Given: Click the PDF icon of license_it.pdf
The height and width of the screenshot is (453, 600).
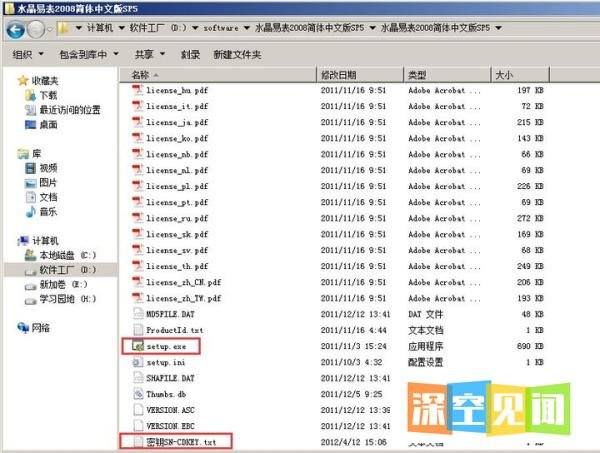Looking at the screenshot, I should coord(137,106).
